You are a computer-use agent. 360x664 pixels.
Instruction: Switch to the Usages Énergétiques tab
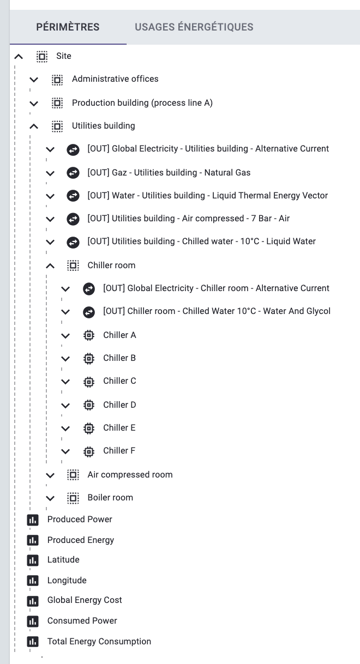[x=194, y=27]
